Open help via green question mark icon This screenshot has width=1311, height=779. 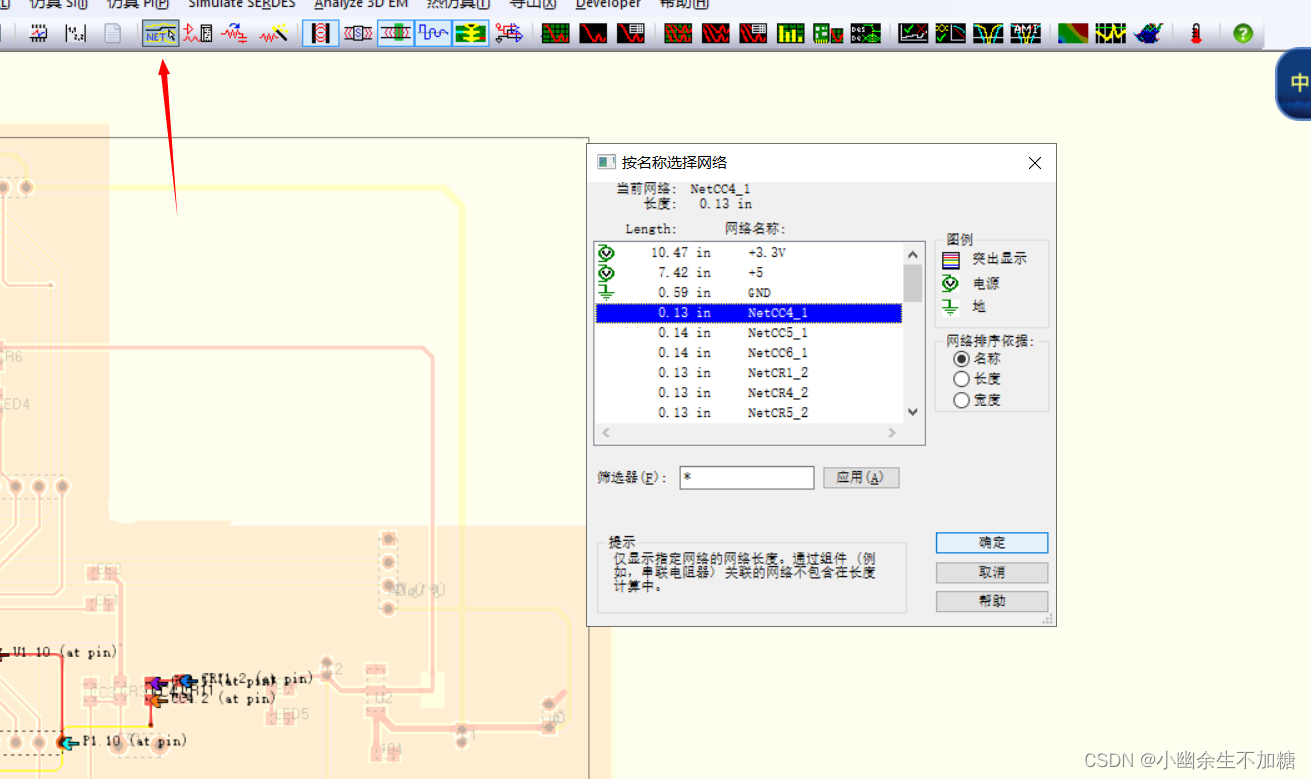tap(1243, 33)
